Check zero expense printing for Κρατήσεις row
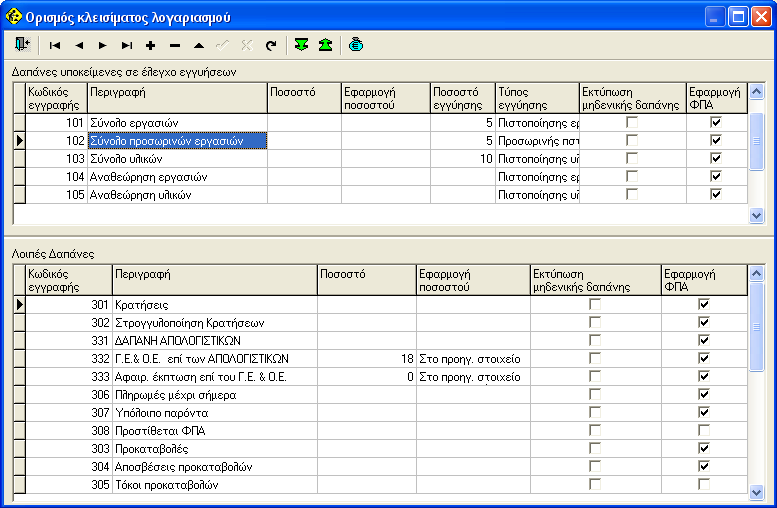This screenshot has height=508, width=777. (x=595, y=304)
